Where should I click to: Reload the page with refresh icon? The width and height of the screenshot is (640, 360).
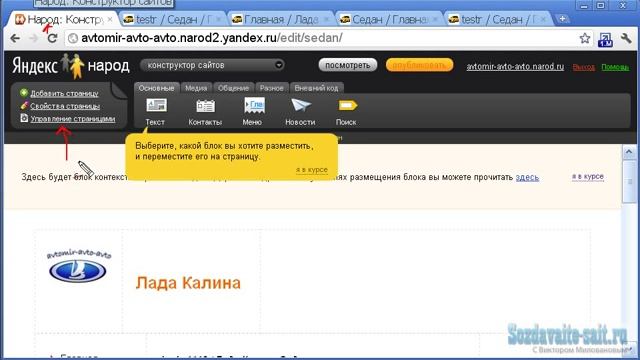click(52, 38)
